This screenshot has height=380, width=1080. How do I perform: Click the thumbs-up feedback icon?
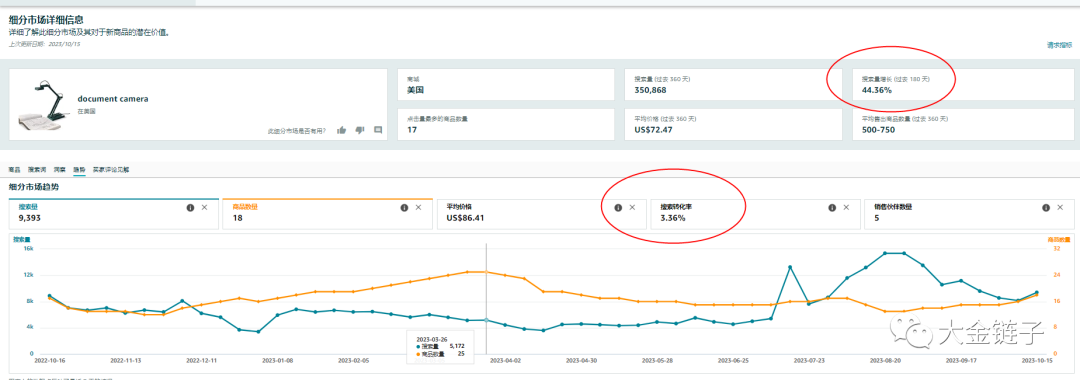[342, 129]
